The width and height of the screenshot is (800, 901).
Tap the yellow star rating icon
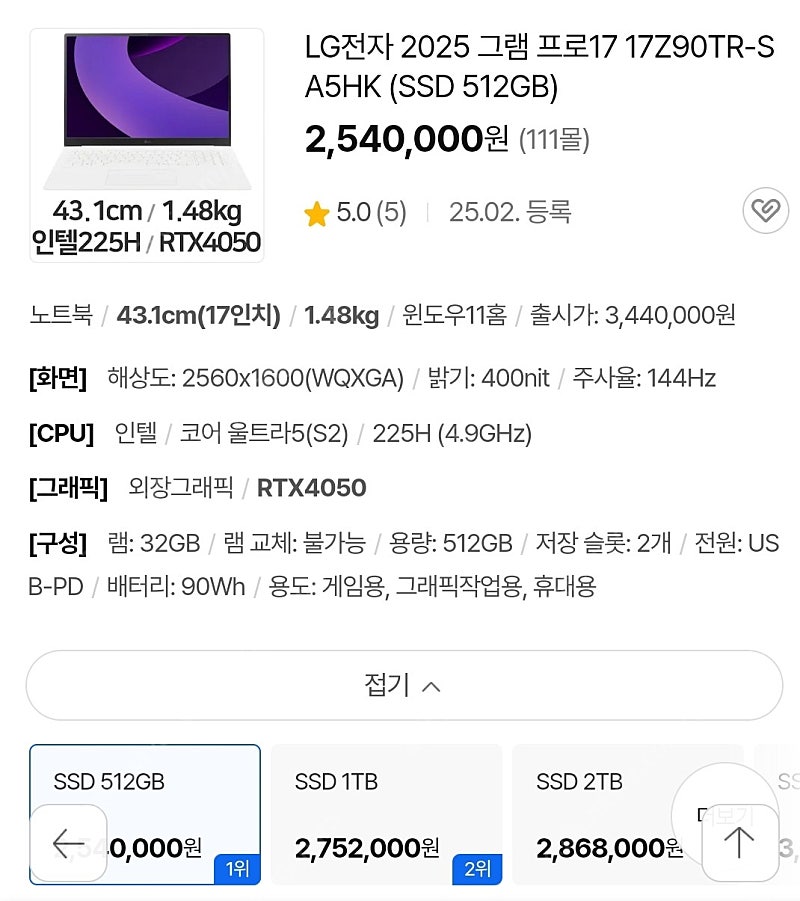click(317, 214)
